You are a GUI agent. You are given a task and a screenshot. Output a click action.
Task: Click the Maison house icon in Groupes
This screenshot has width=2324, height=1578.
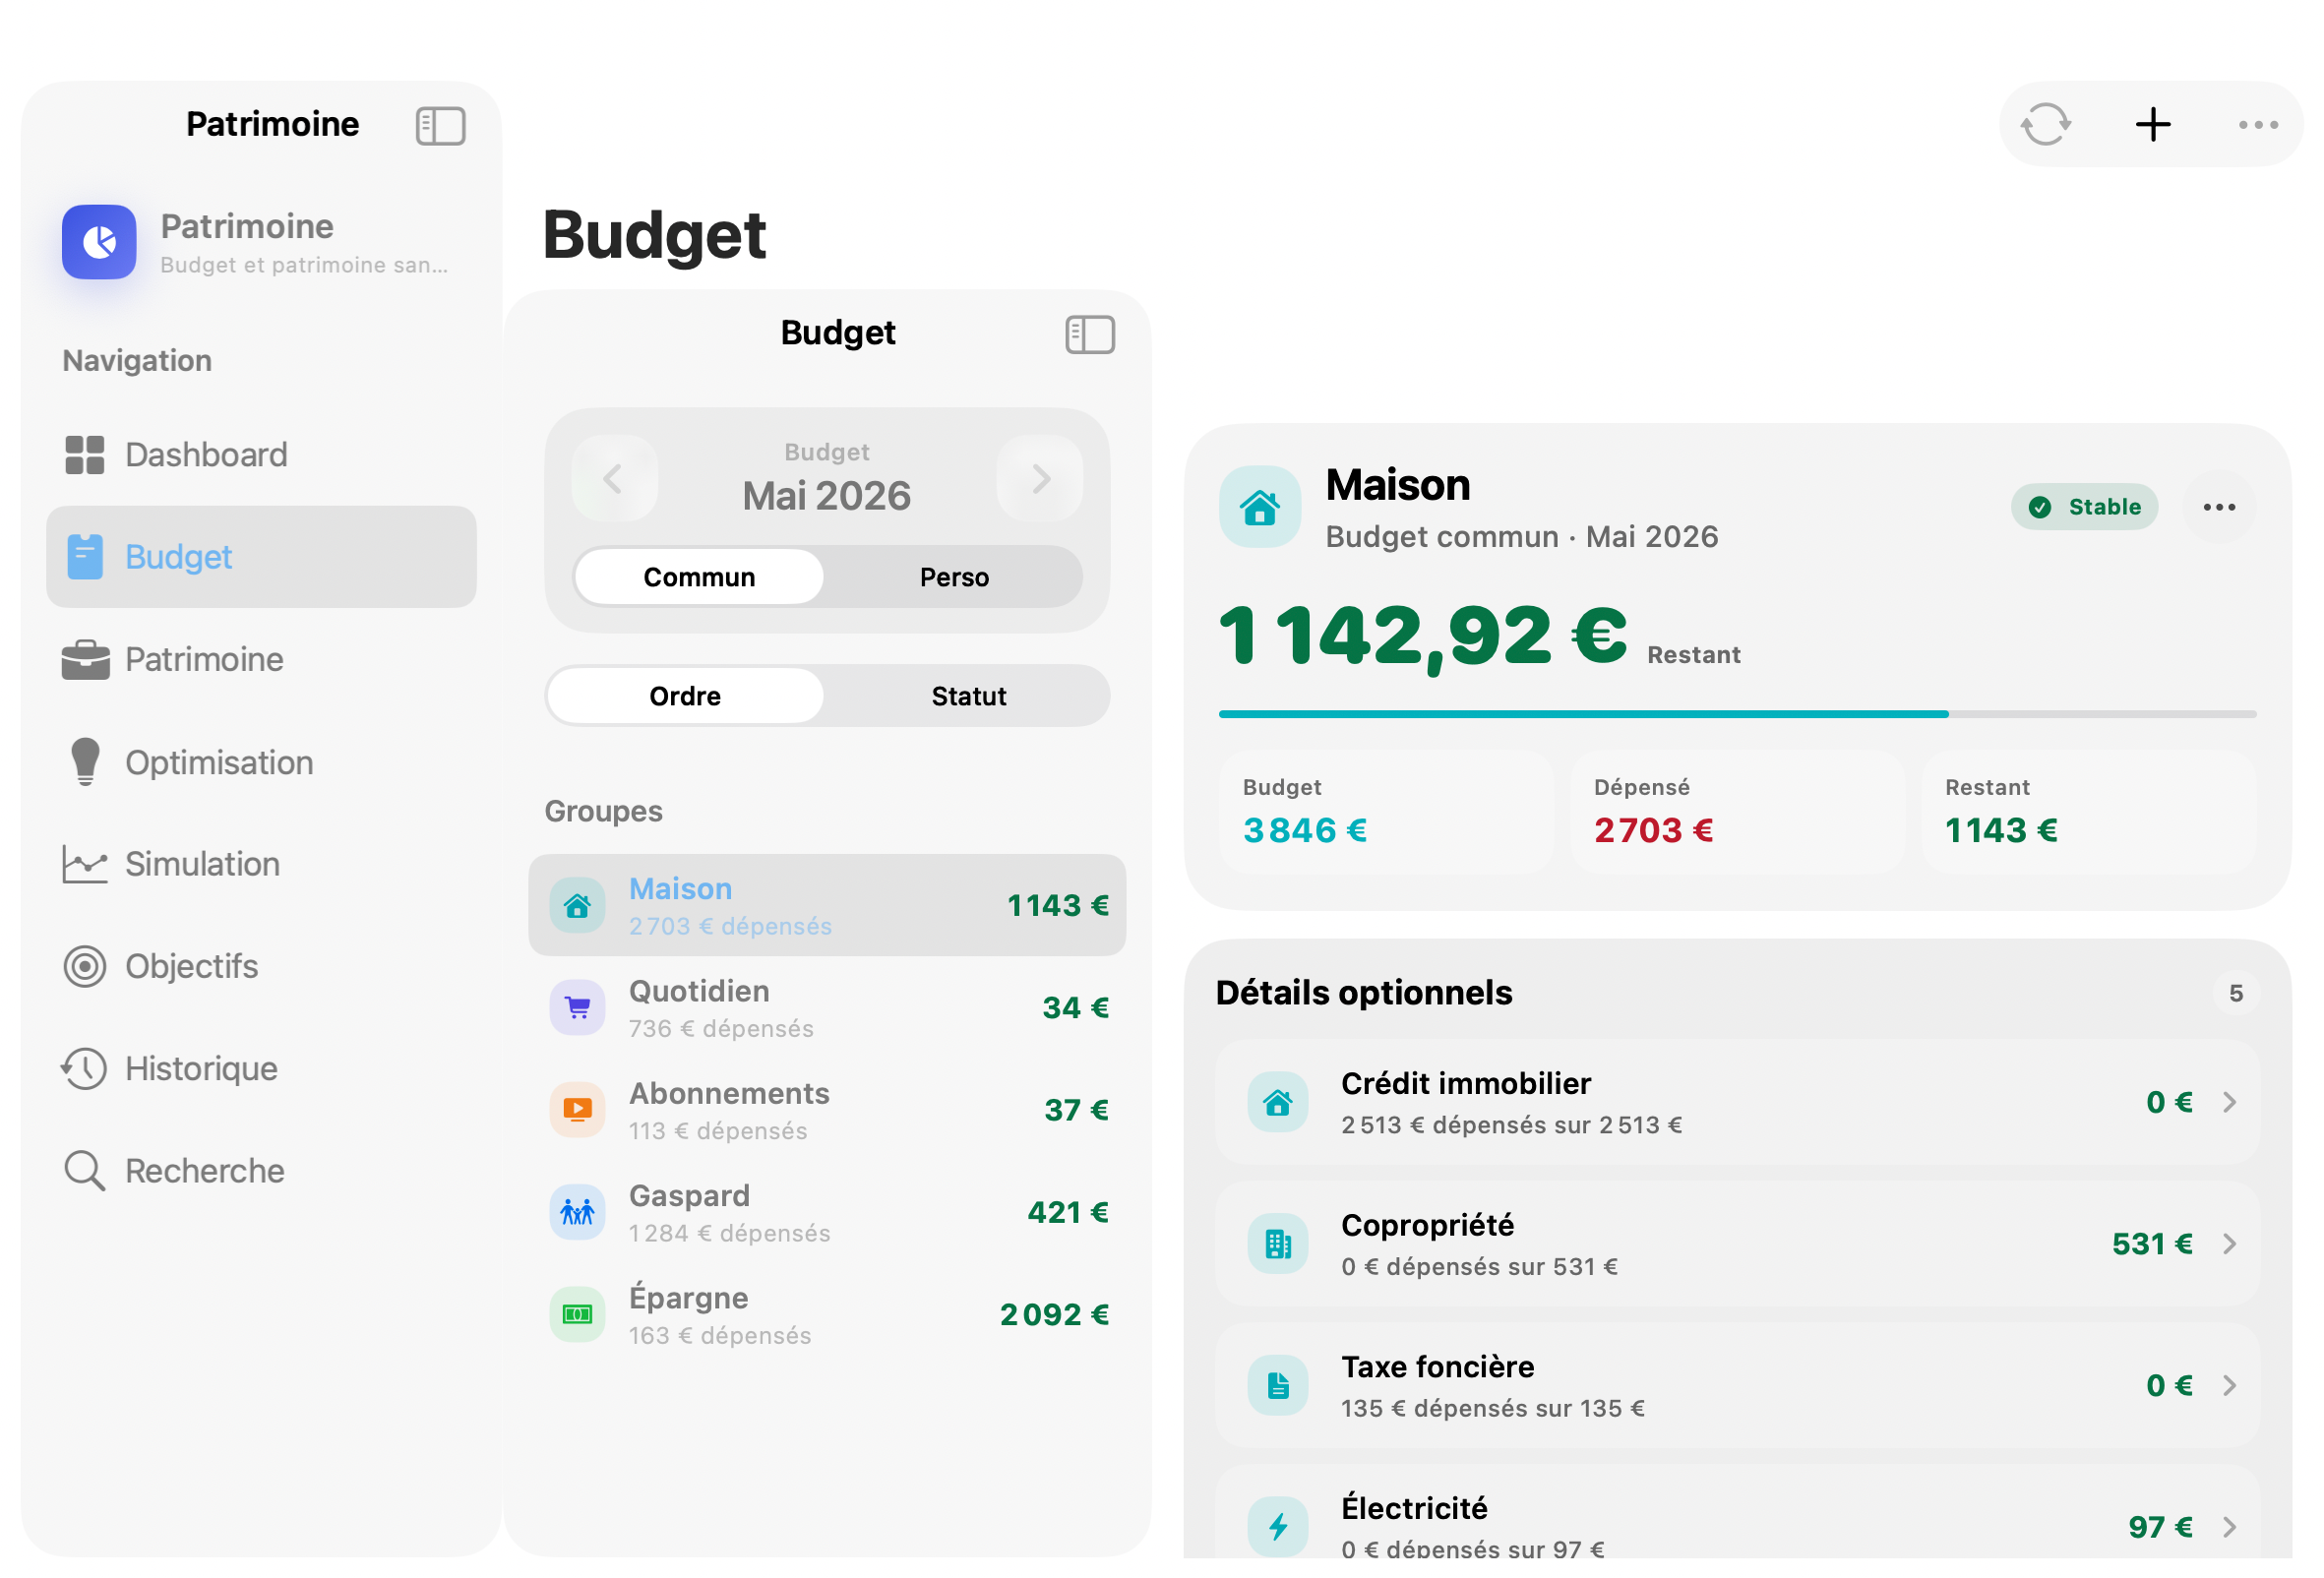[x=577, y=906]
